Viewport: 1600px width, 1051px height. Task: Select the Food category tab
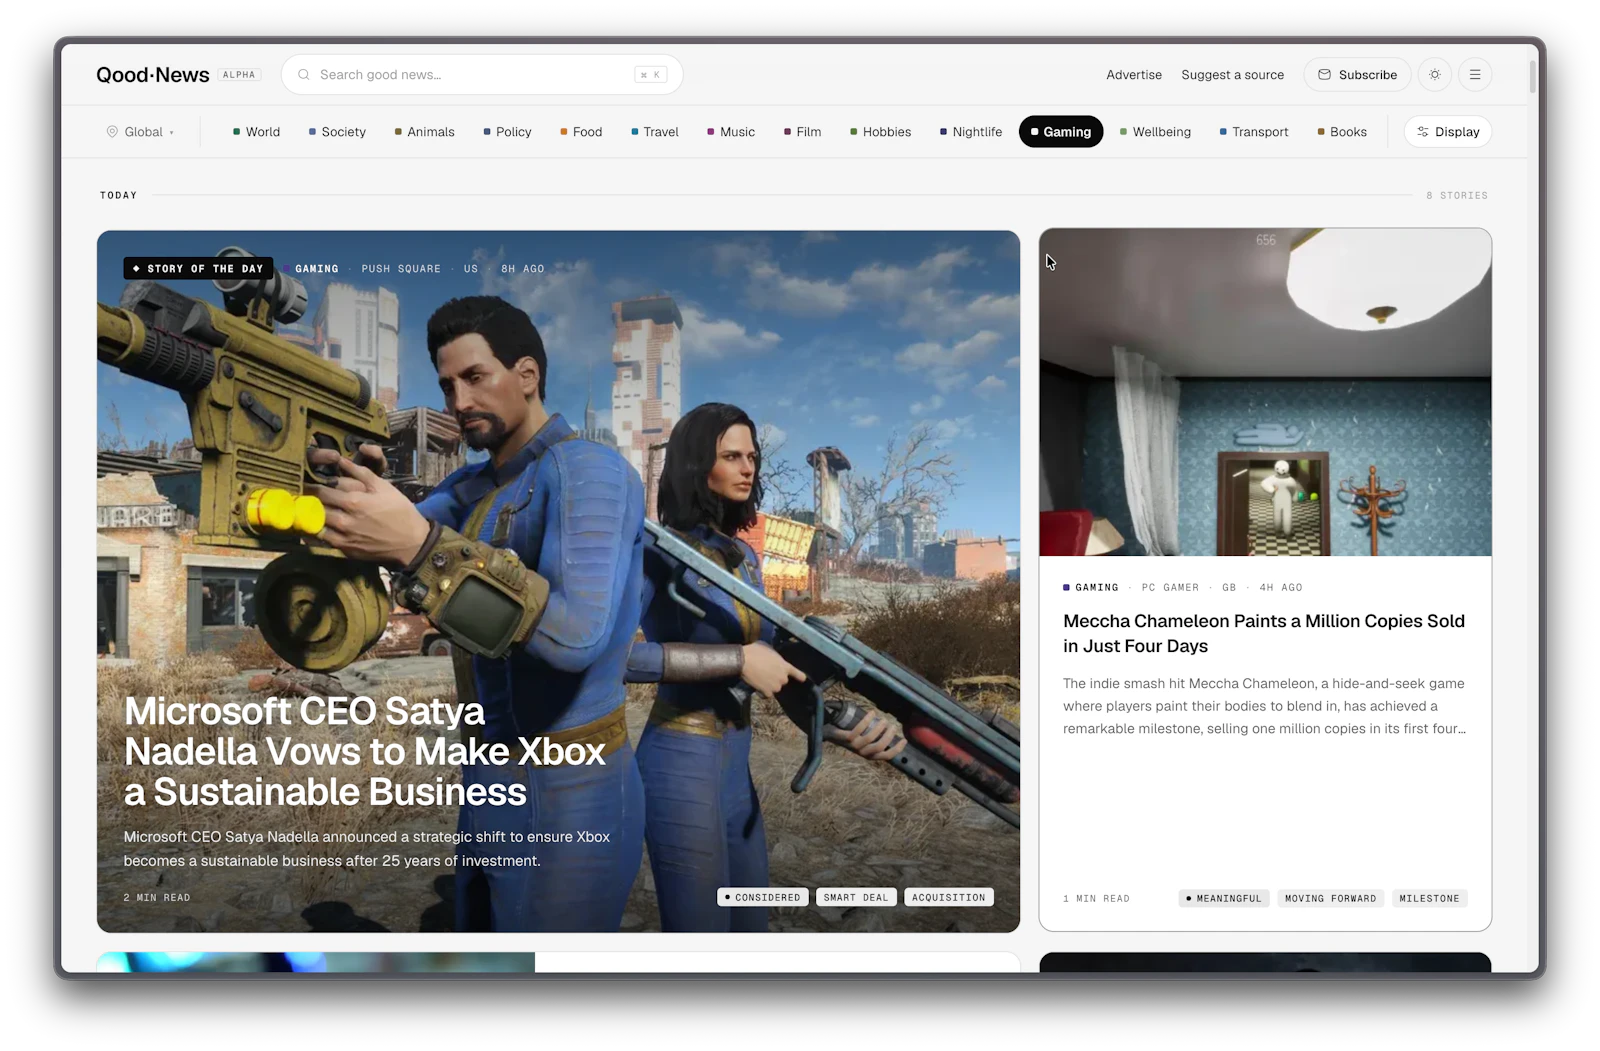coord(581,132)
